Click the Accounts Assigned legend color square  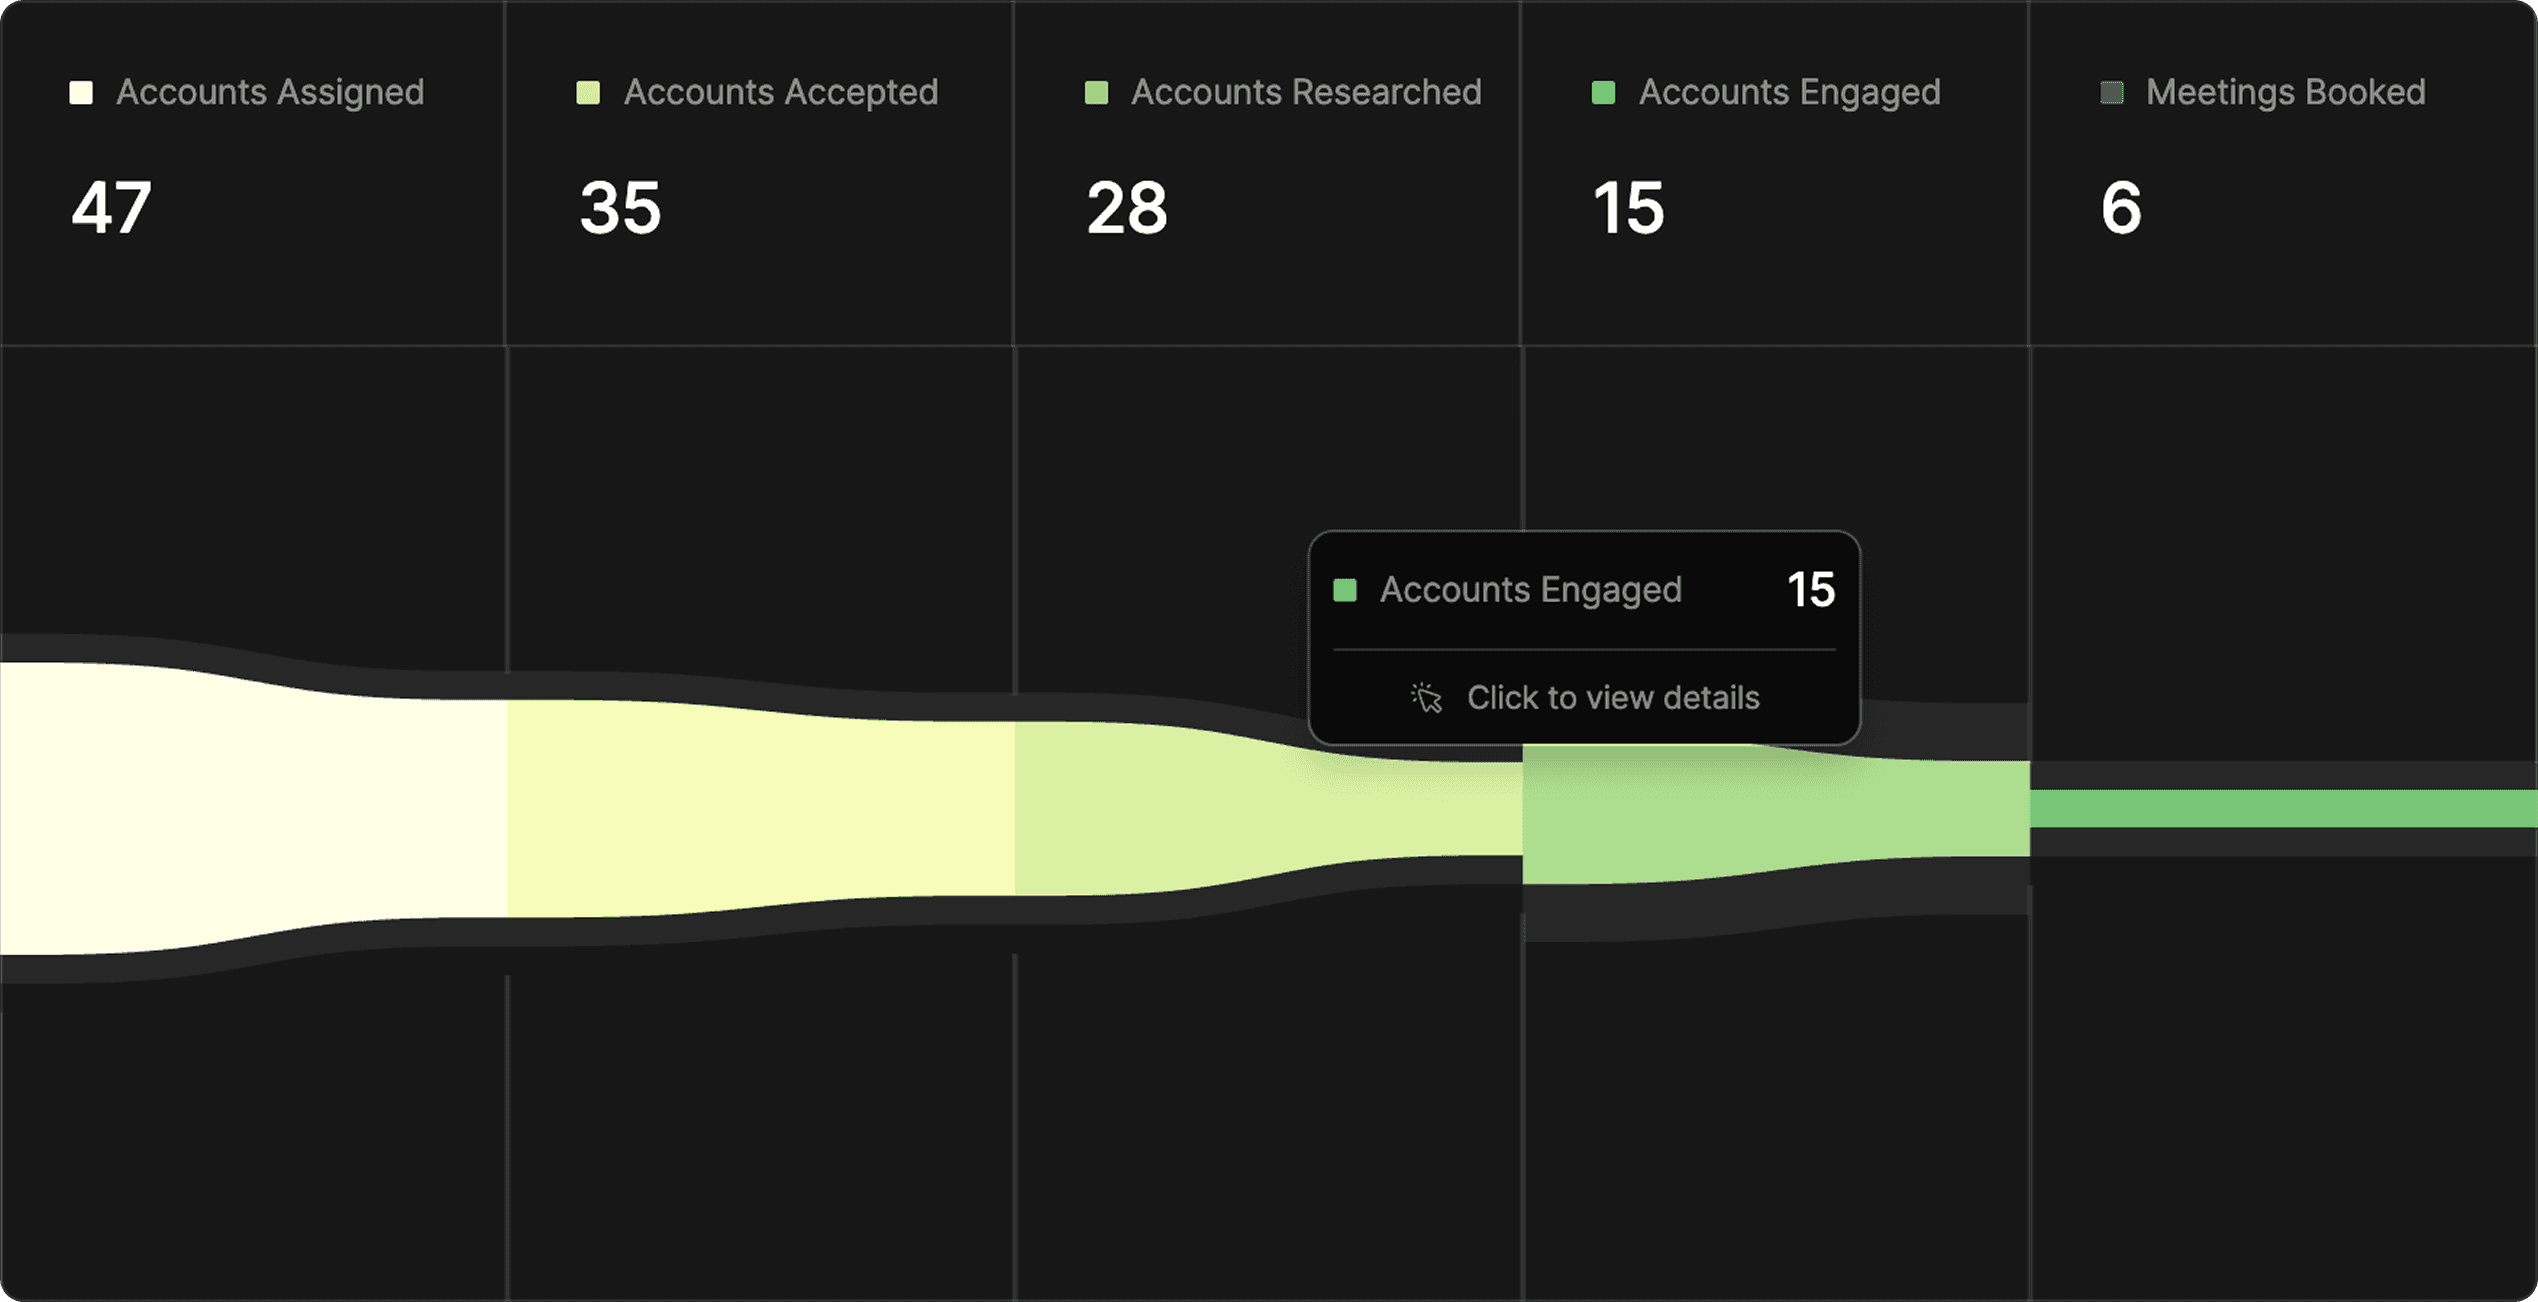[81, 93]
